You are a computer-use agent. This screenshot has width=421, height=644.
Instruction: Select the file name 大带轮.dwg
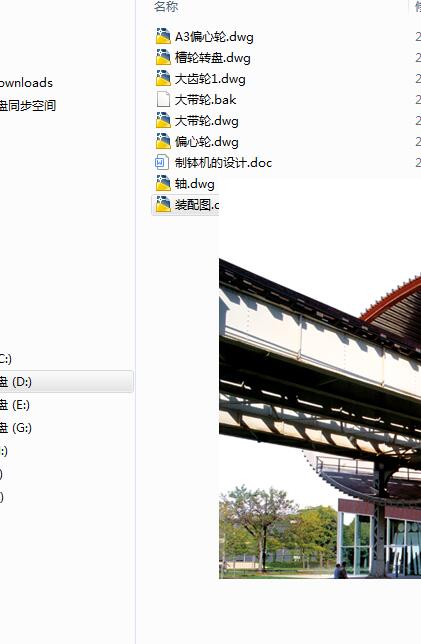[x=207, y=121]
